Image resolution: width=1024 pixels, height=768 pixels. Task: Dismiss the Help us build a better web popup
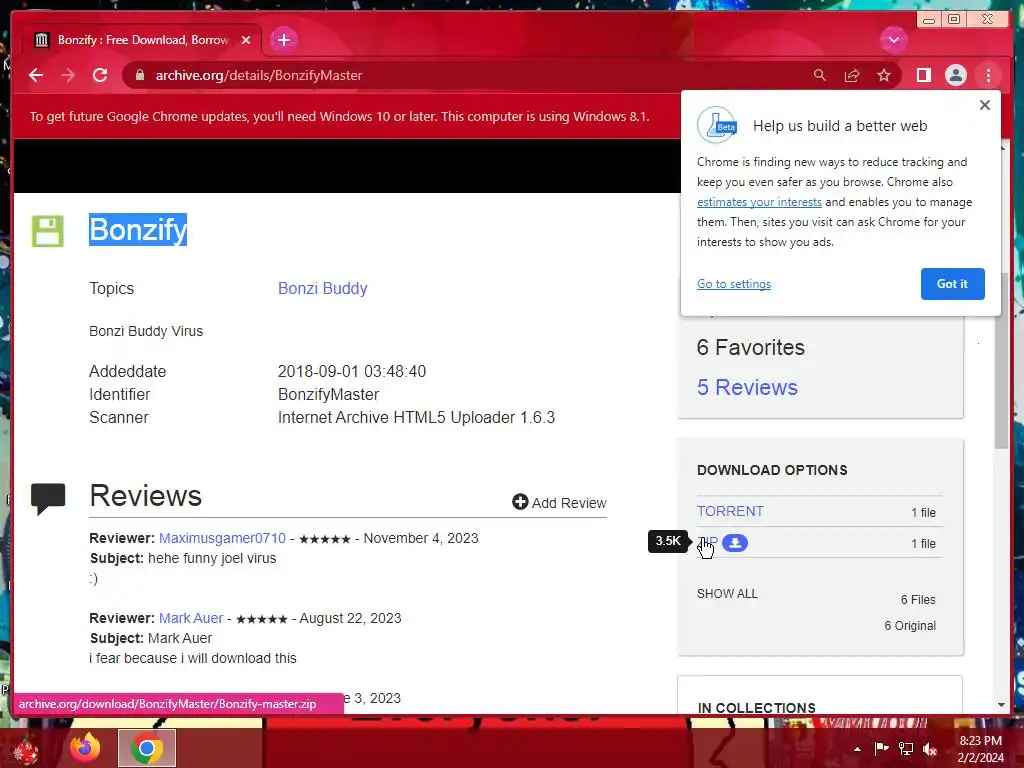(985, 105)
